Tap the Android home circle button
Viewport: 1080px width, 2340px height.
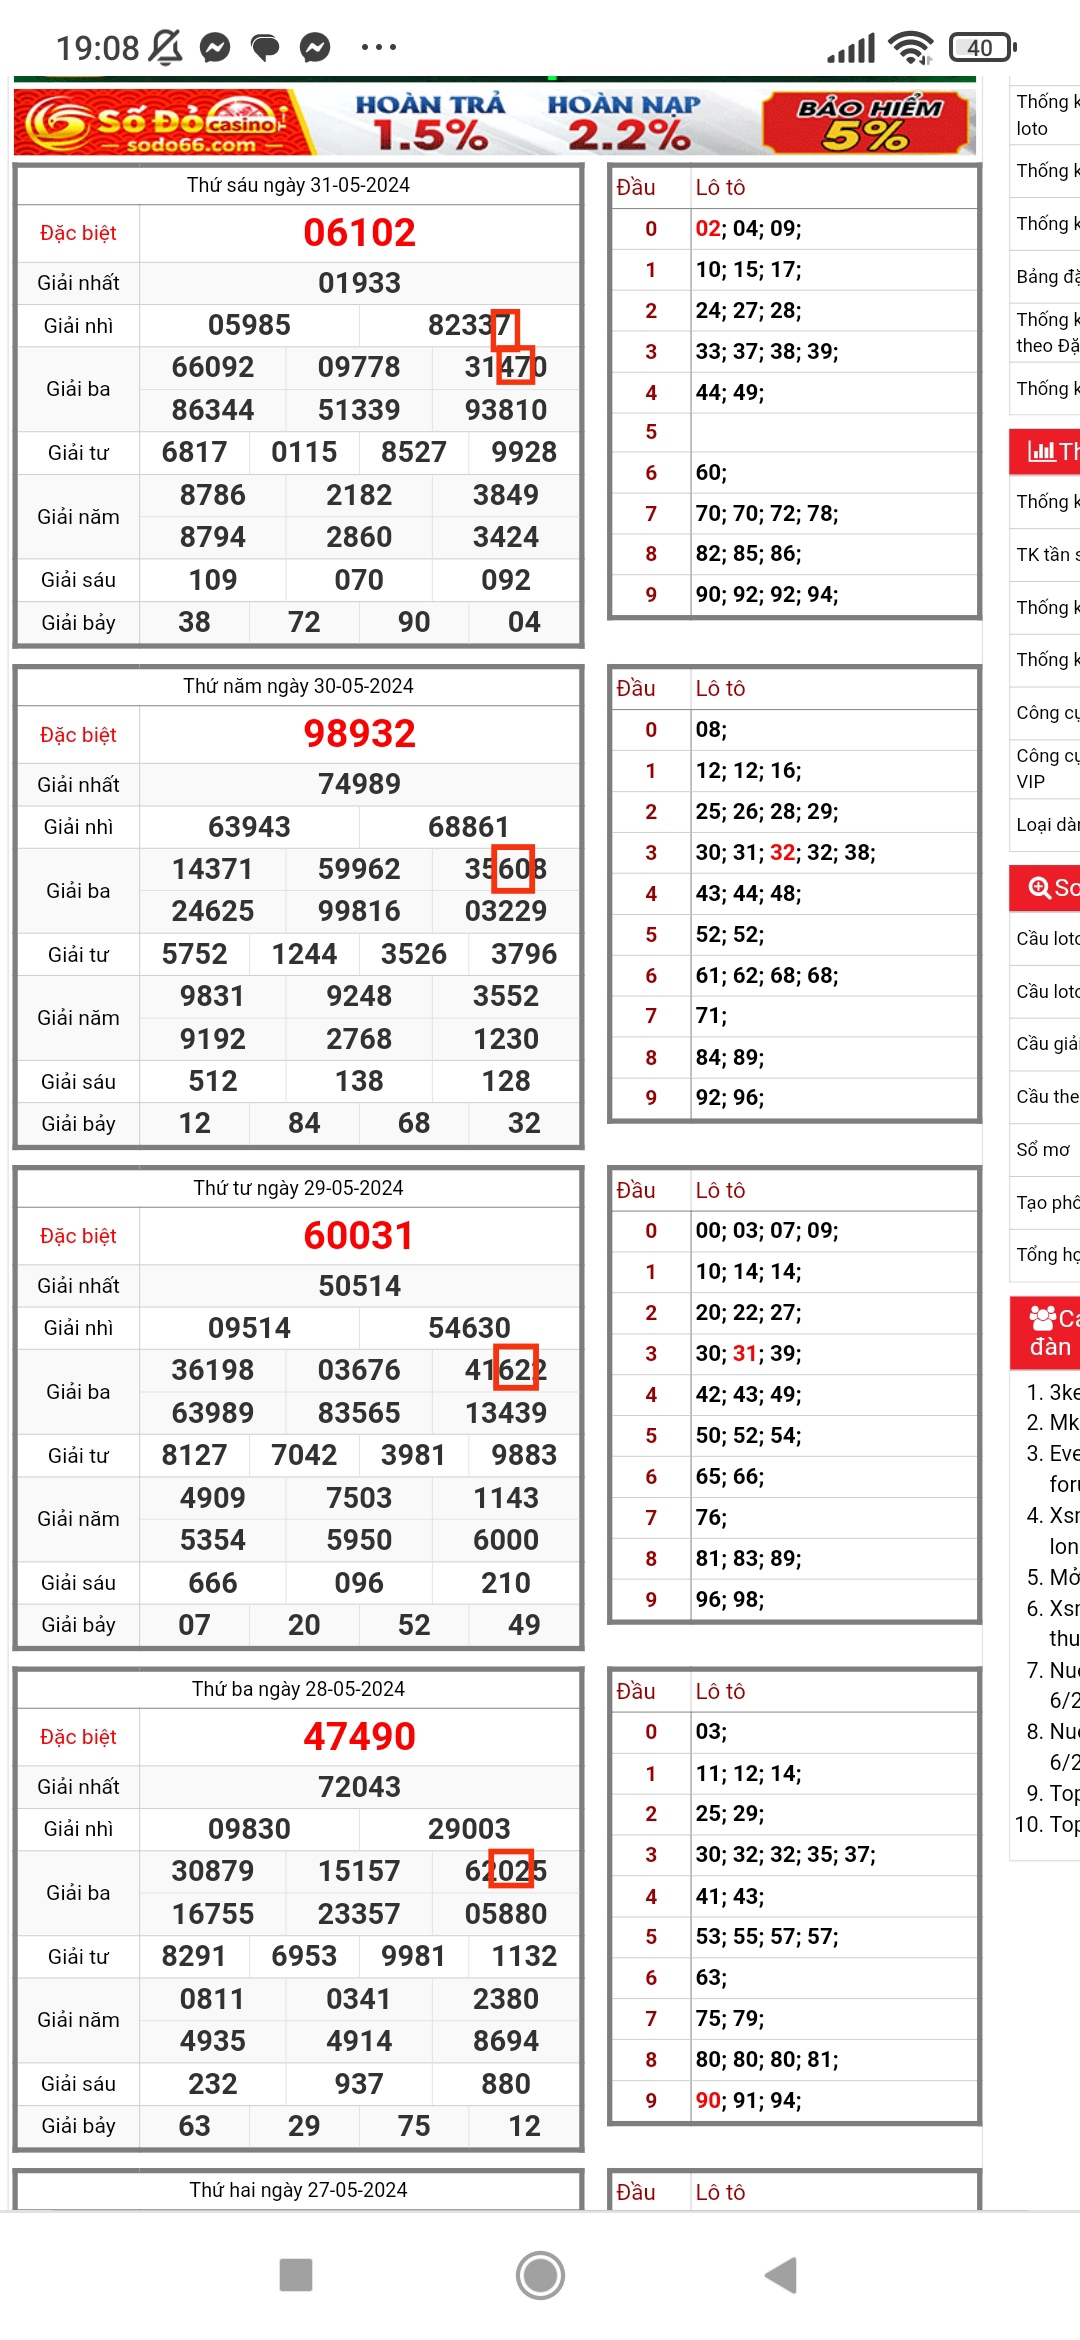(x=540, y=2275)
